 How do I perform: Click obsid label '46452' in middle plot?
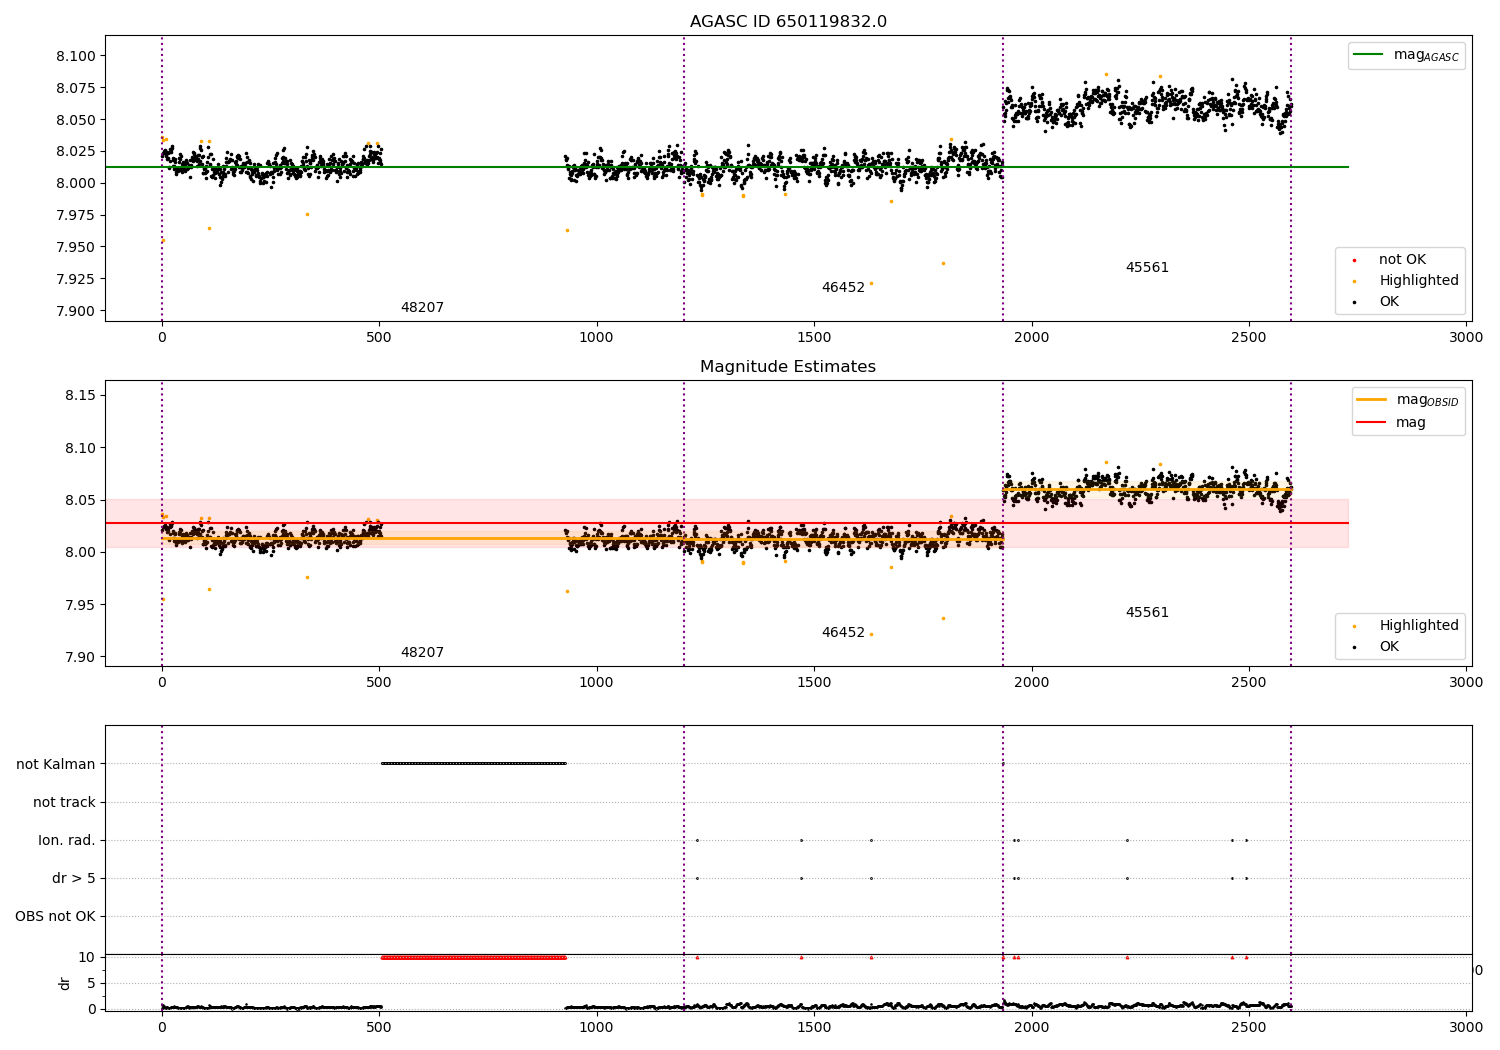(x=843, y=633)
